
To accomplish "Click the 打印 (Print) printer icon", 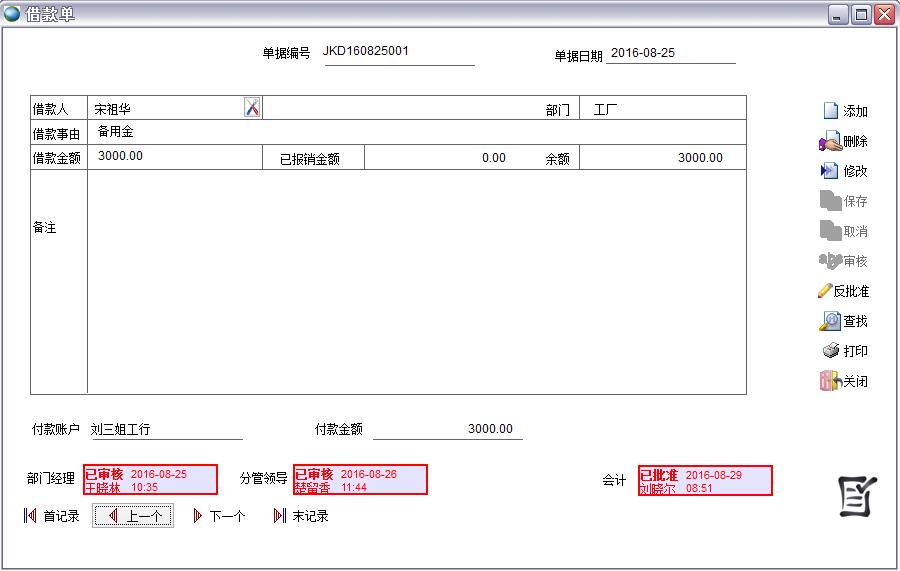I will point(830,351).
